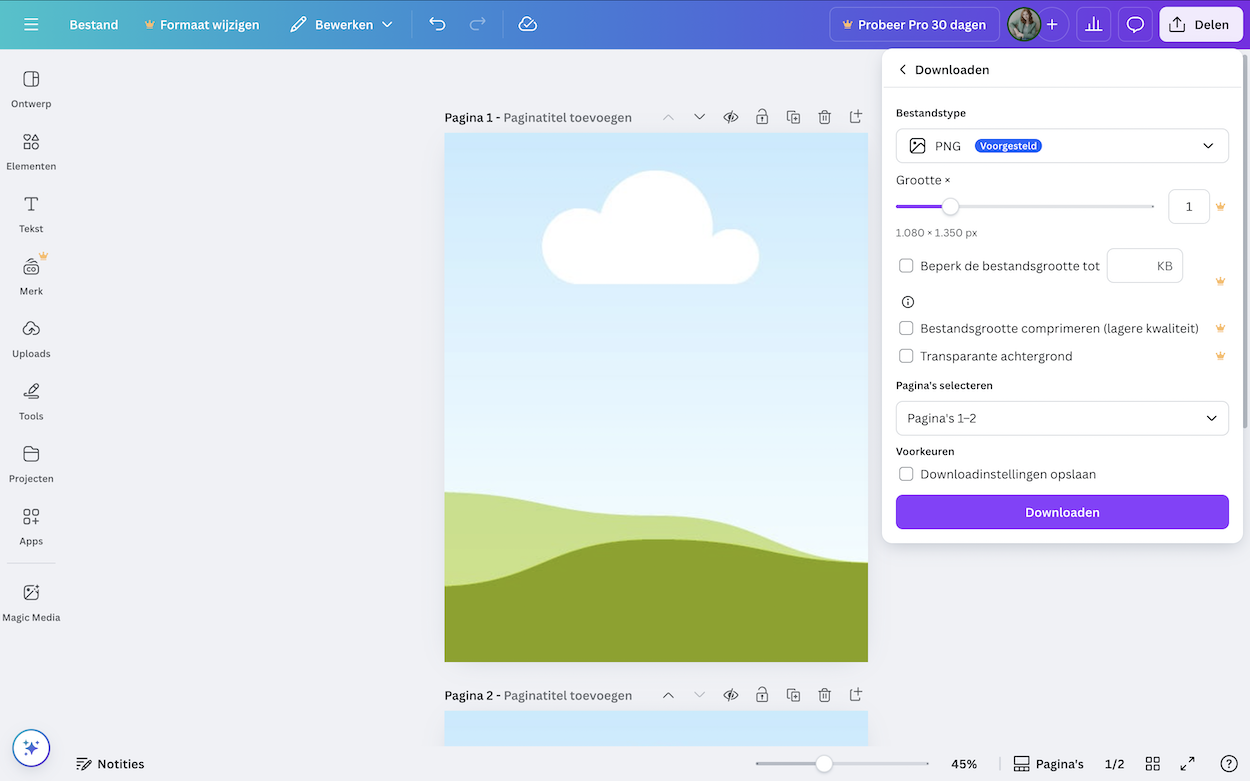Click Probeer Pro 30 dagen button
This screenshot has width=1250, height=781.
914,24
